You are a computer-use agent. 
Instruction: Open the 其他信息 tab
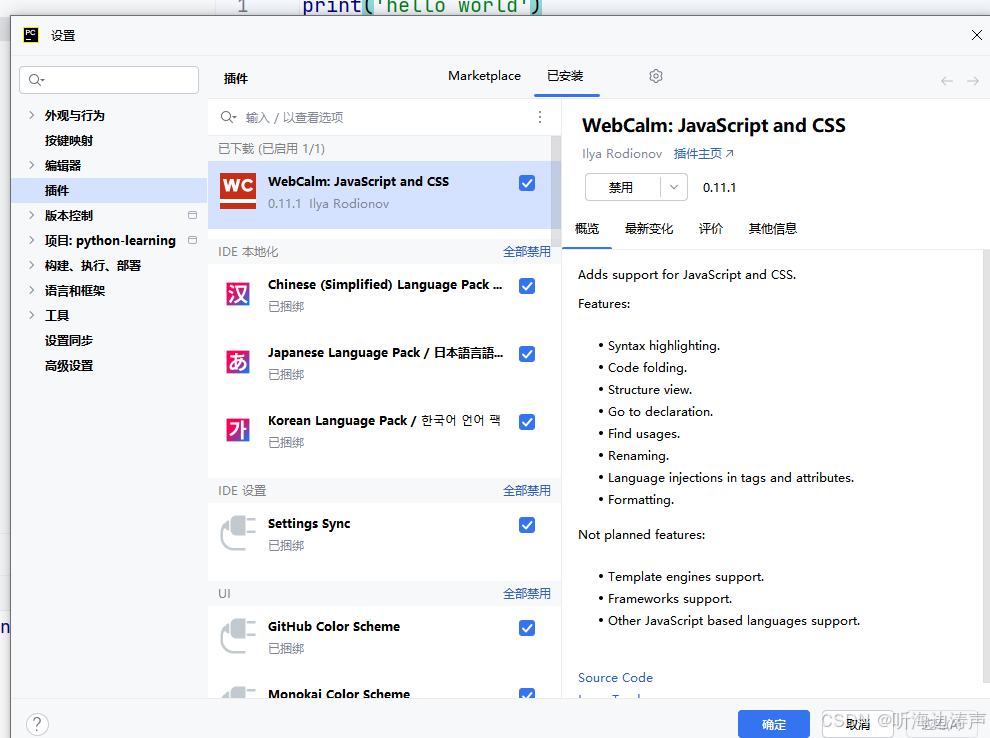point(772,229)
